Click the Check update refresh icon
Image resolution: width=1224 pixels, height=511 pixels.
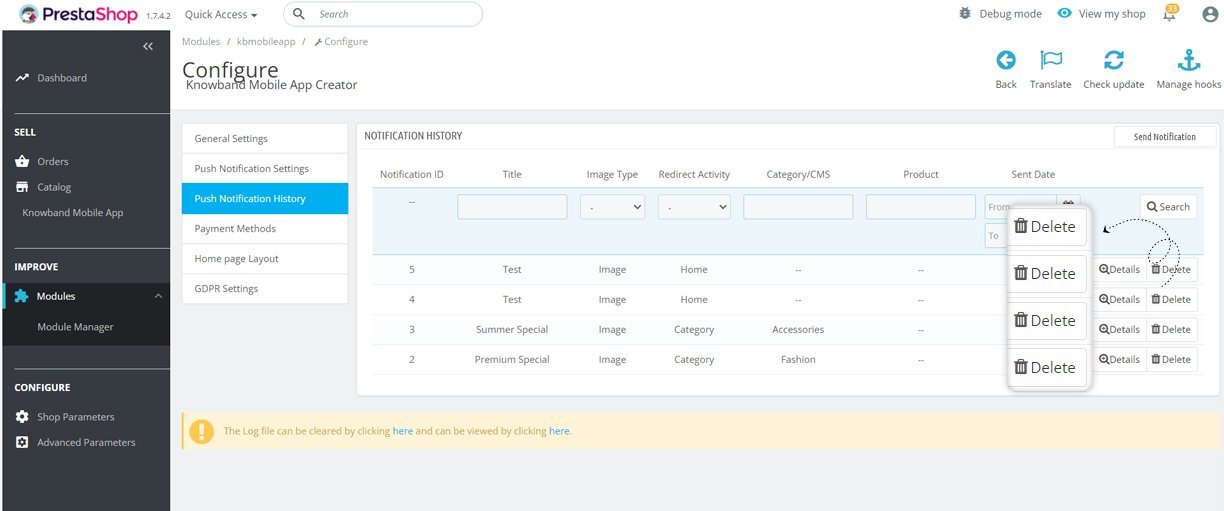pos(1113,60)
